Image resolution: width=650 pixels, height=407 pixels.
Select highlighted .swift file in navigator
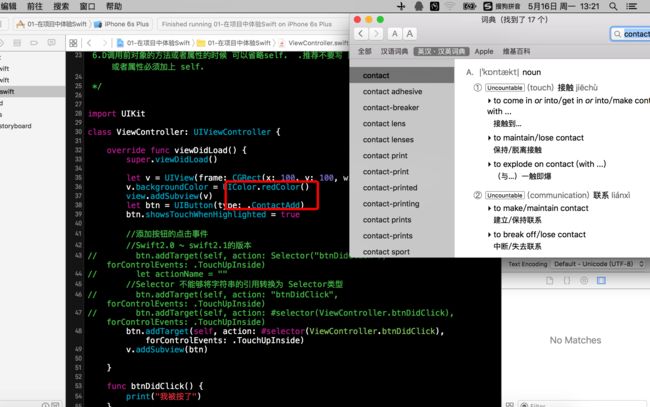coord(32,91)
